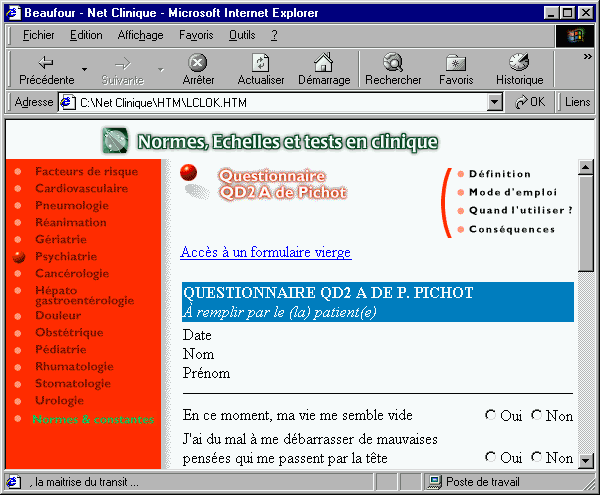
Task: Click the green Normes logo image
Action: click(115, 140)
